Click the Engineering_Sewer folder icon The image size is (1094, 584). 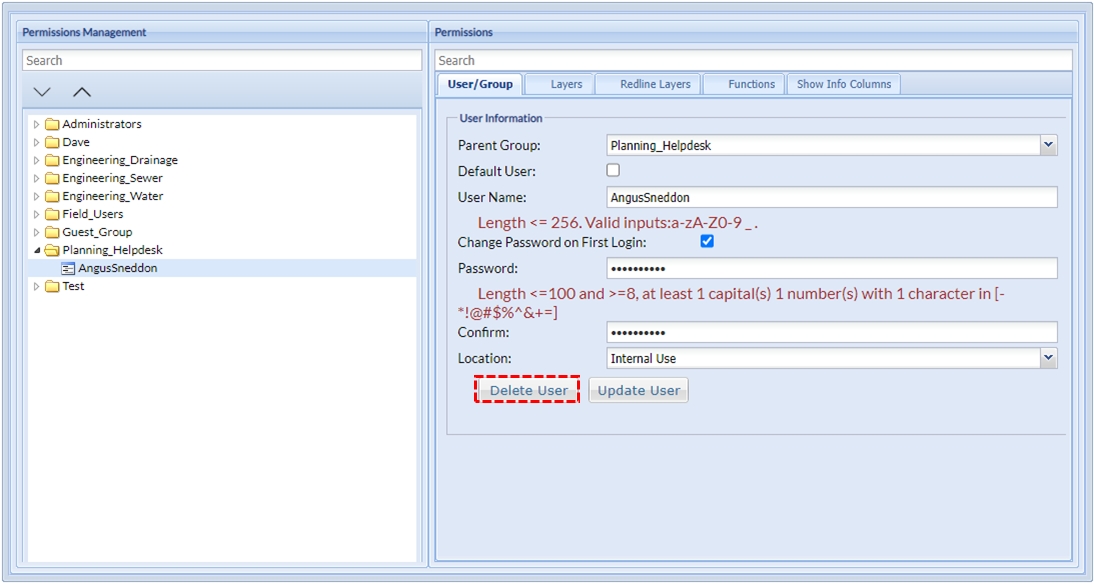point(52,178)
